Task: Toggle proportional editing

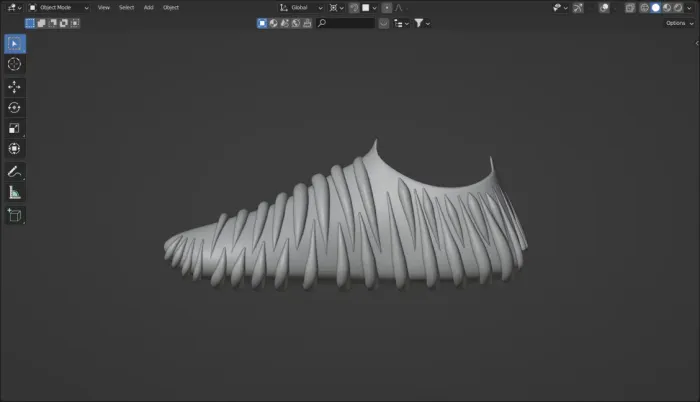Action: point(387,8)
